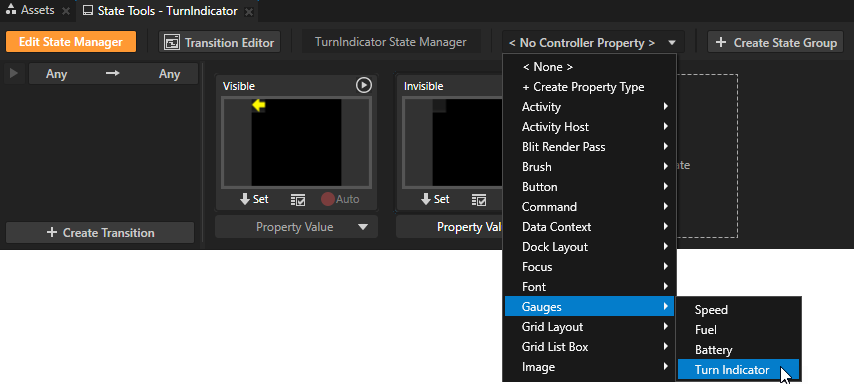Toggle Auto record for Visible state
This screenshot has width=854, height=384.
[x=340, y=199]
